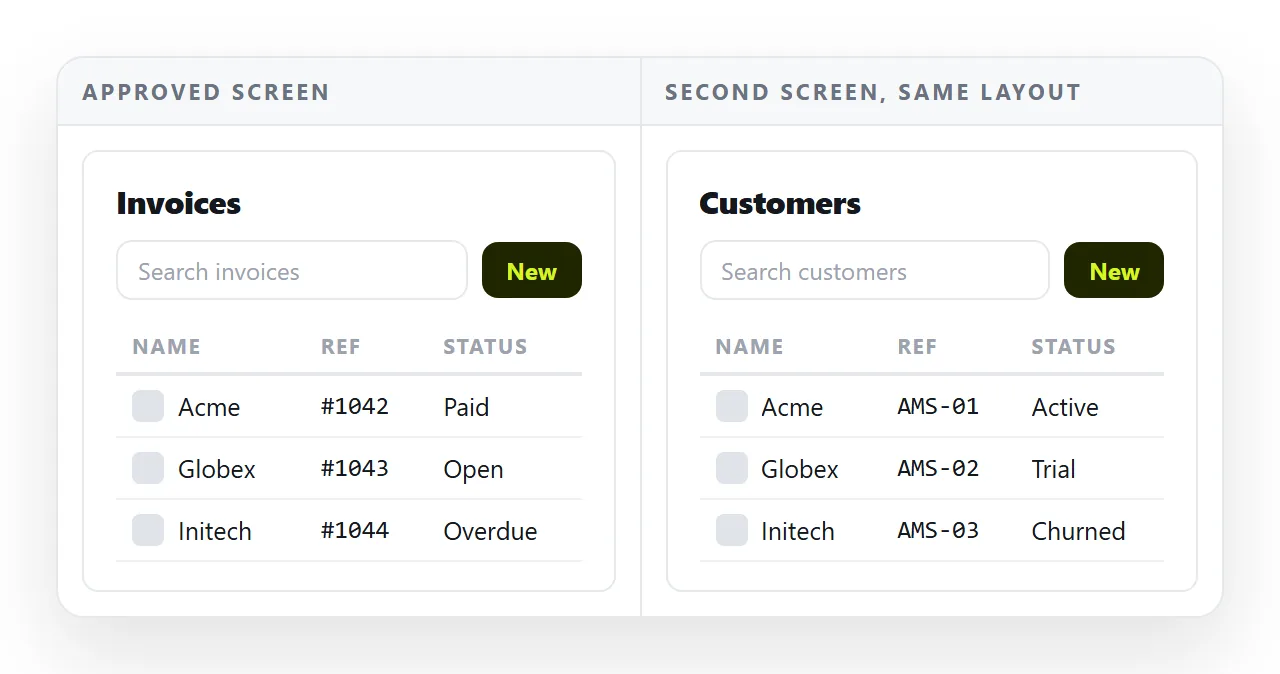Select customer reference AMS-03

[938, 531]
